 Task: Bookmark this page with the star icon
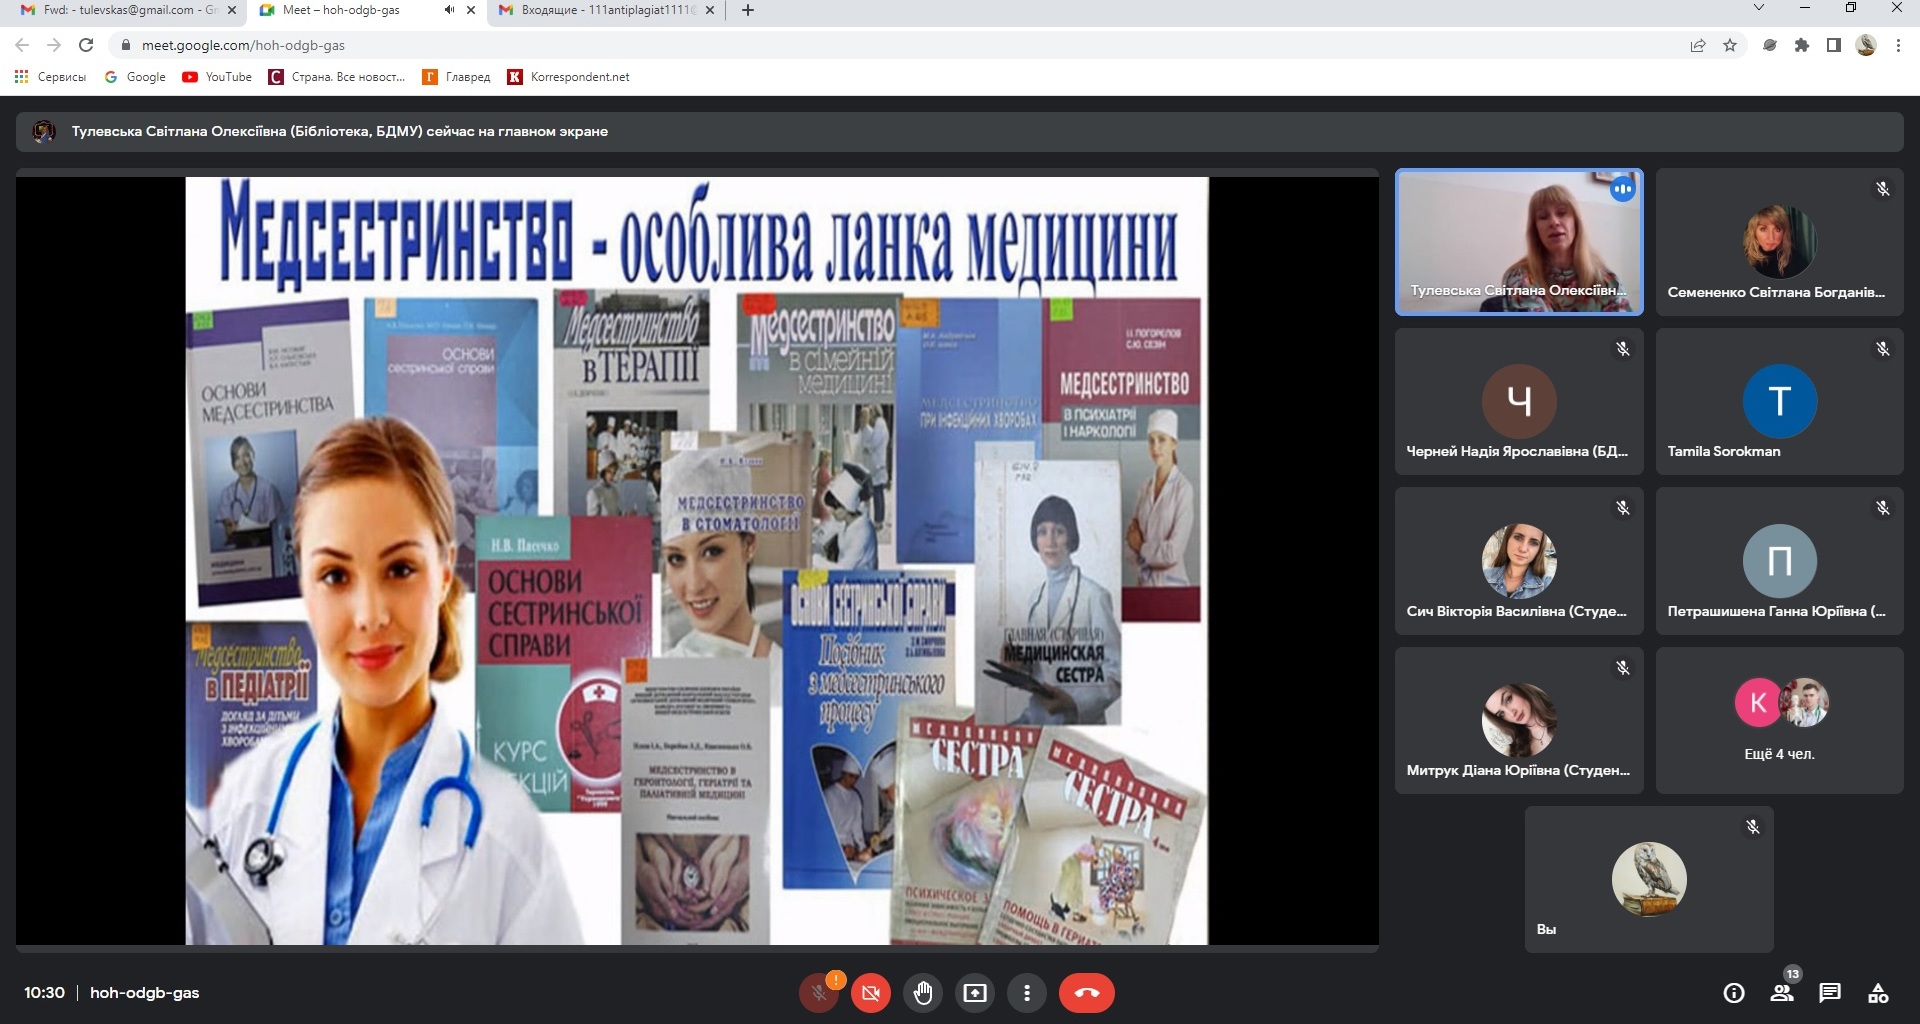point(1729,45)
